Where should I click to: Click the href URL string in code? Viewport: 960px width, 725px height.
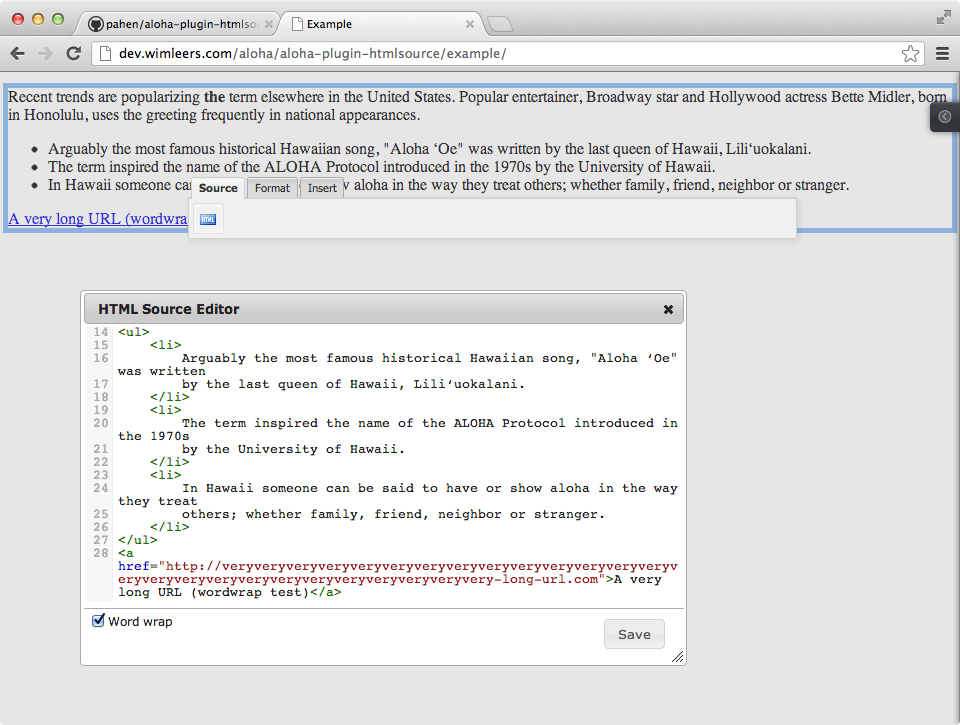click(398, 573)
